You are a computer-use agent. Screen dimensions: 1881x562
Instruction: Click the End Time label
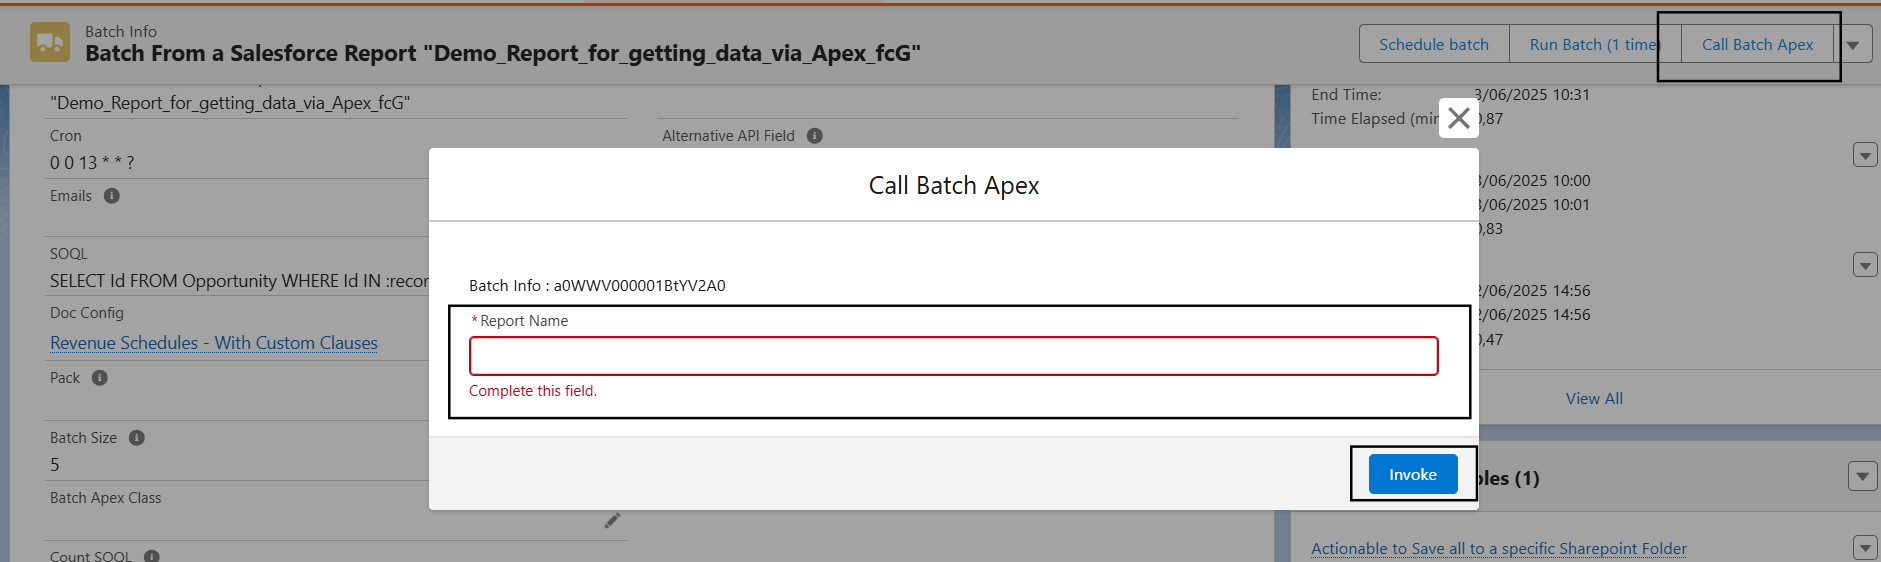click(1346, 95)
